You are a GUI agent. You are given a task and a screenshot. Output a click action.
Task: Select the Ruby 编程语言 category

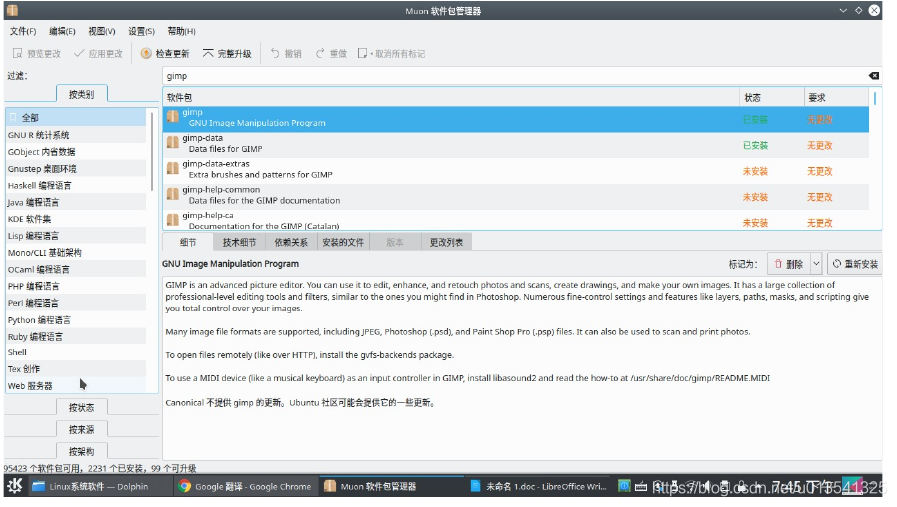click(76, 336)
